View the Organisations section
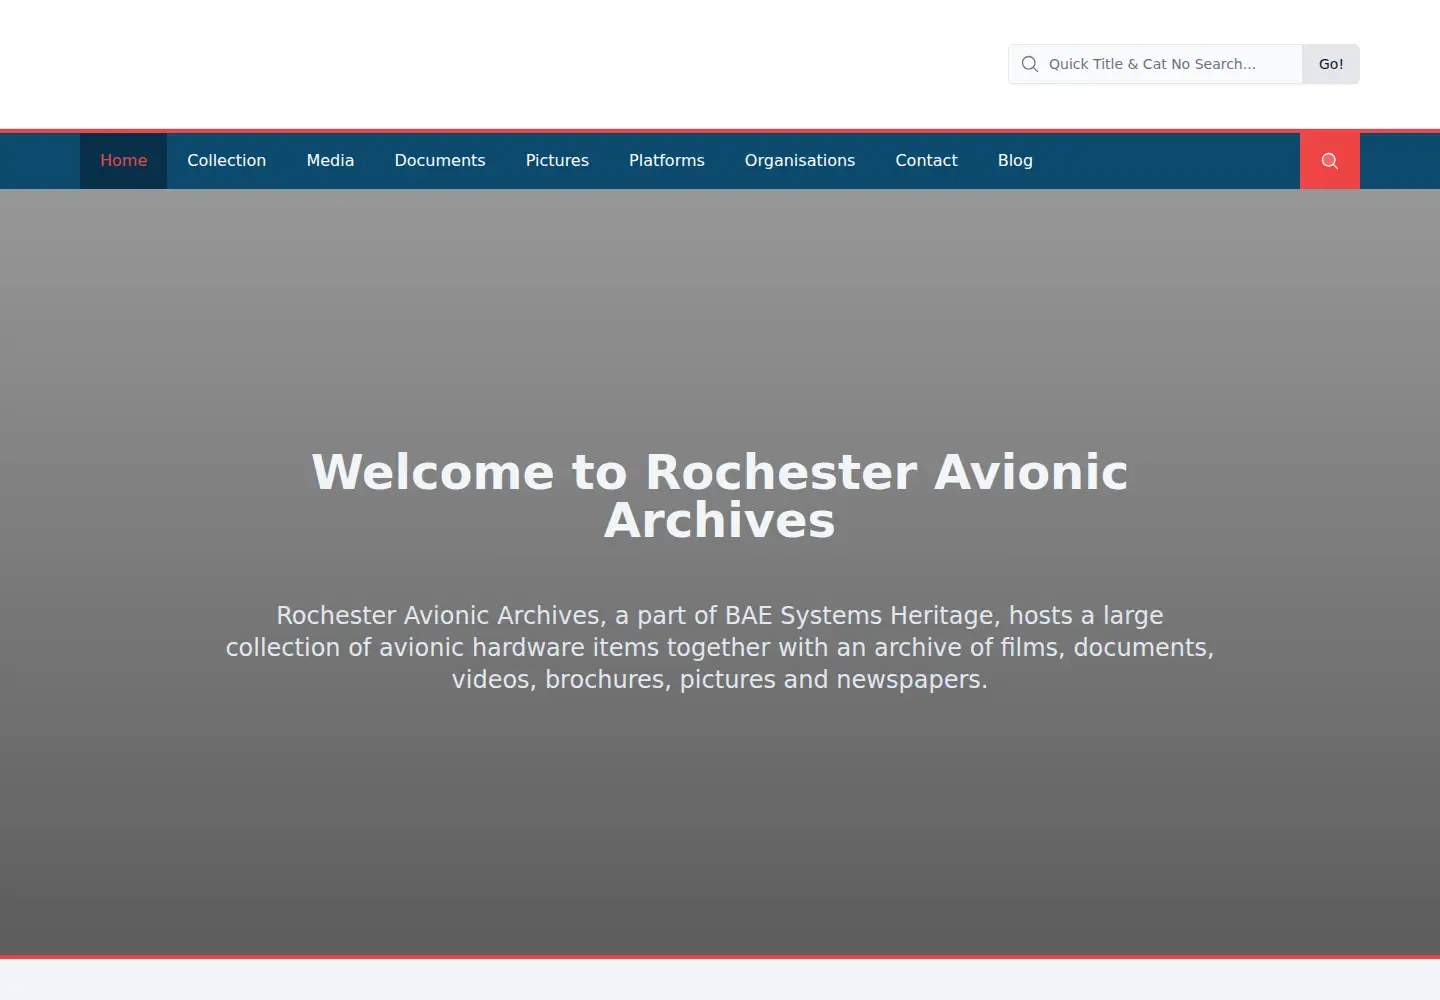 pyautogui.click(x=800, y=161)
